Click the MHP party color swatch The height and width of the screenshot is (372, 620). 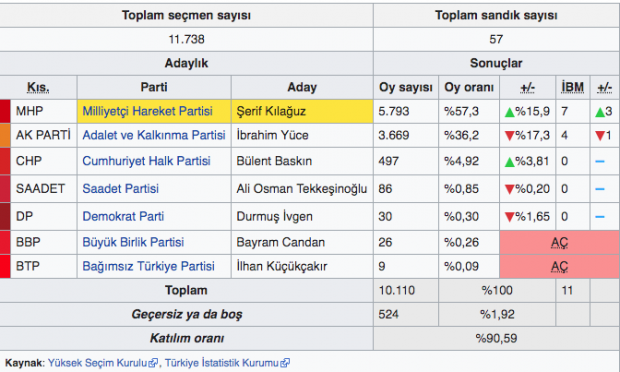tap(5, 111)
